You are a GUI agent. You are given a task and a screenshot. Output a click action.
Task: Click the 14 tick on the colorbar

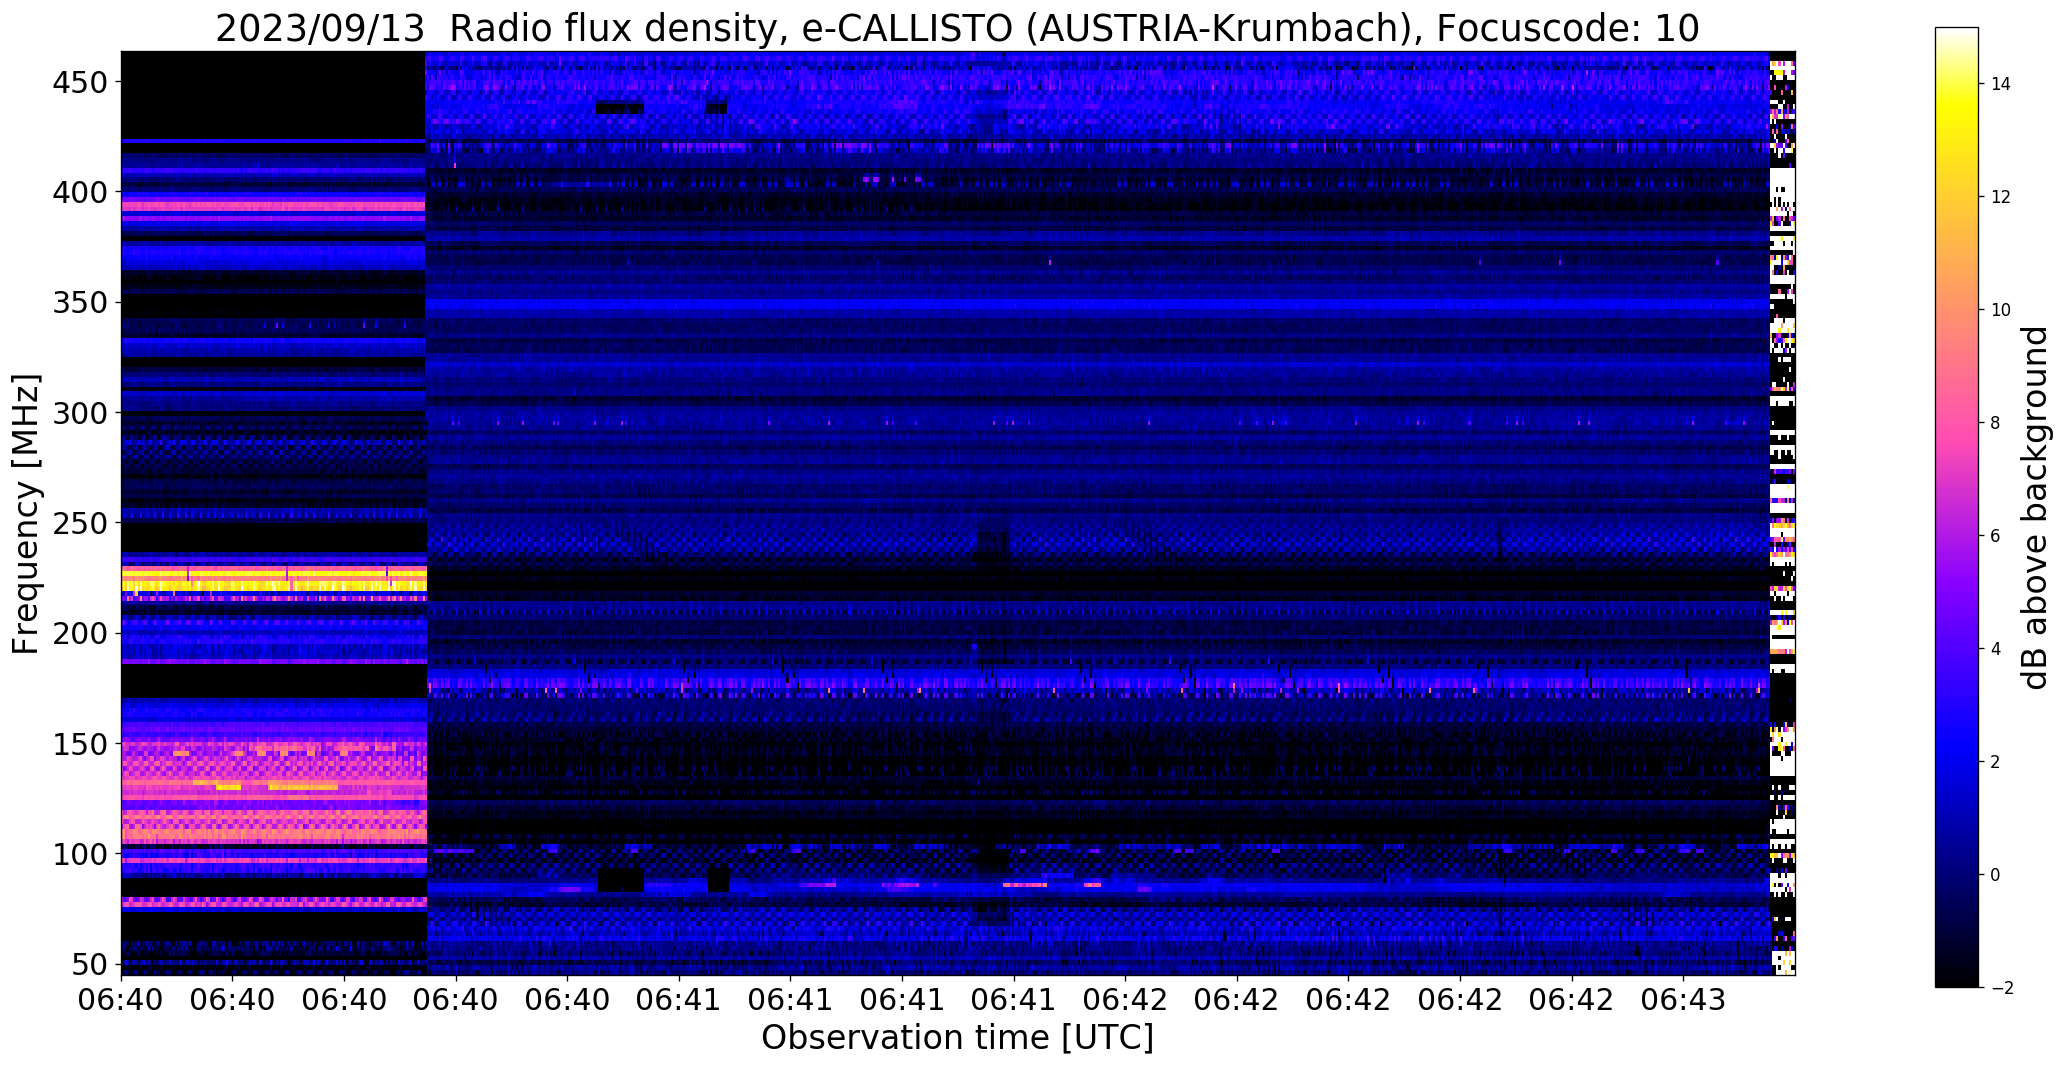2001,84
